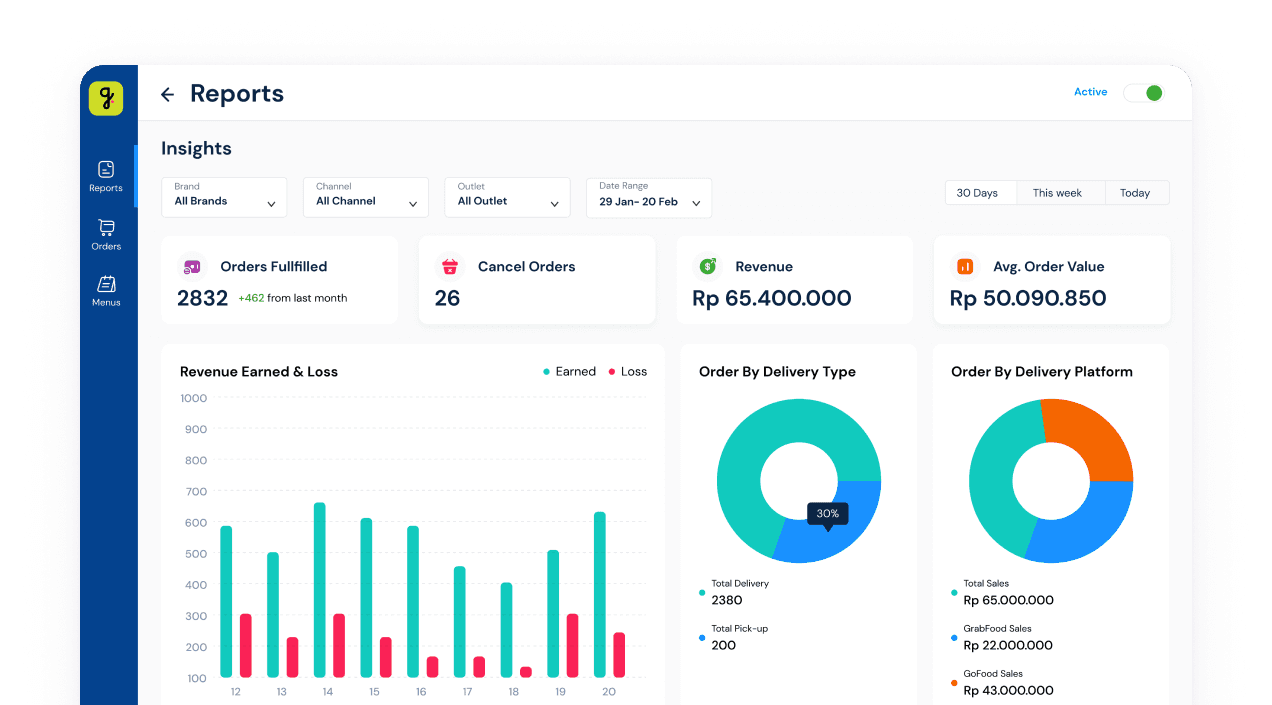Click the back arrow next to Reports

(x=167, y=93)
